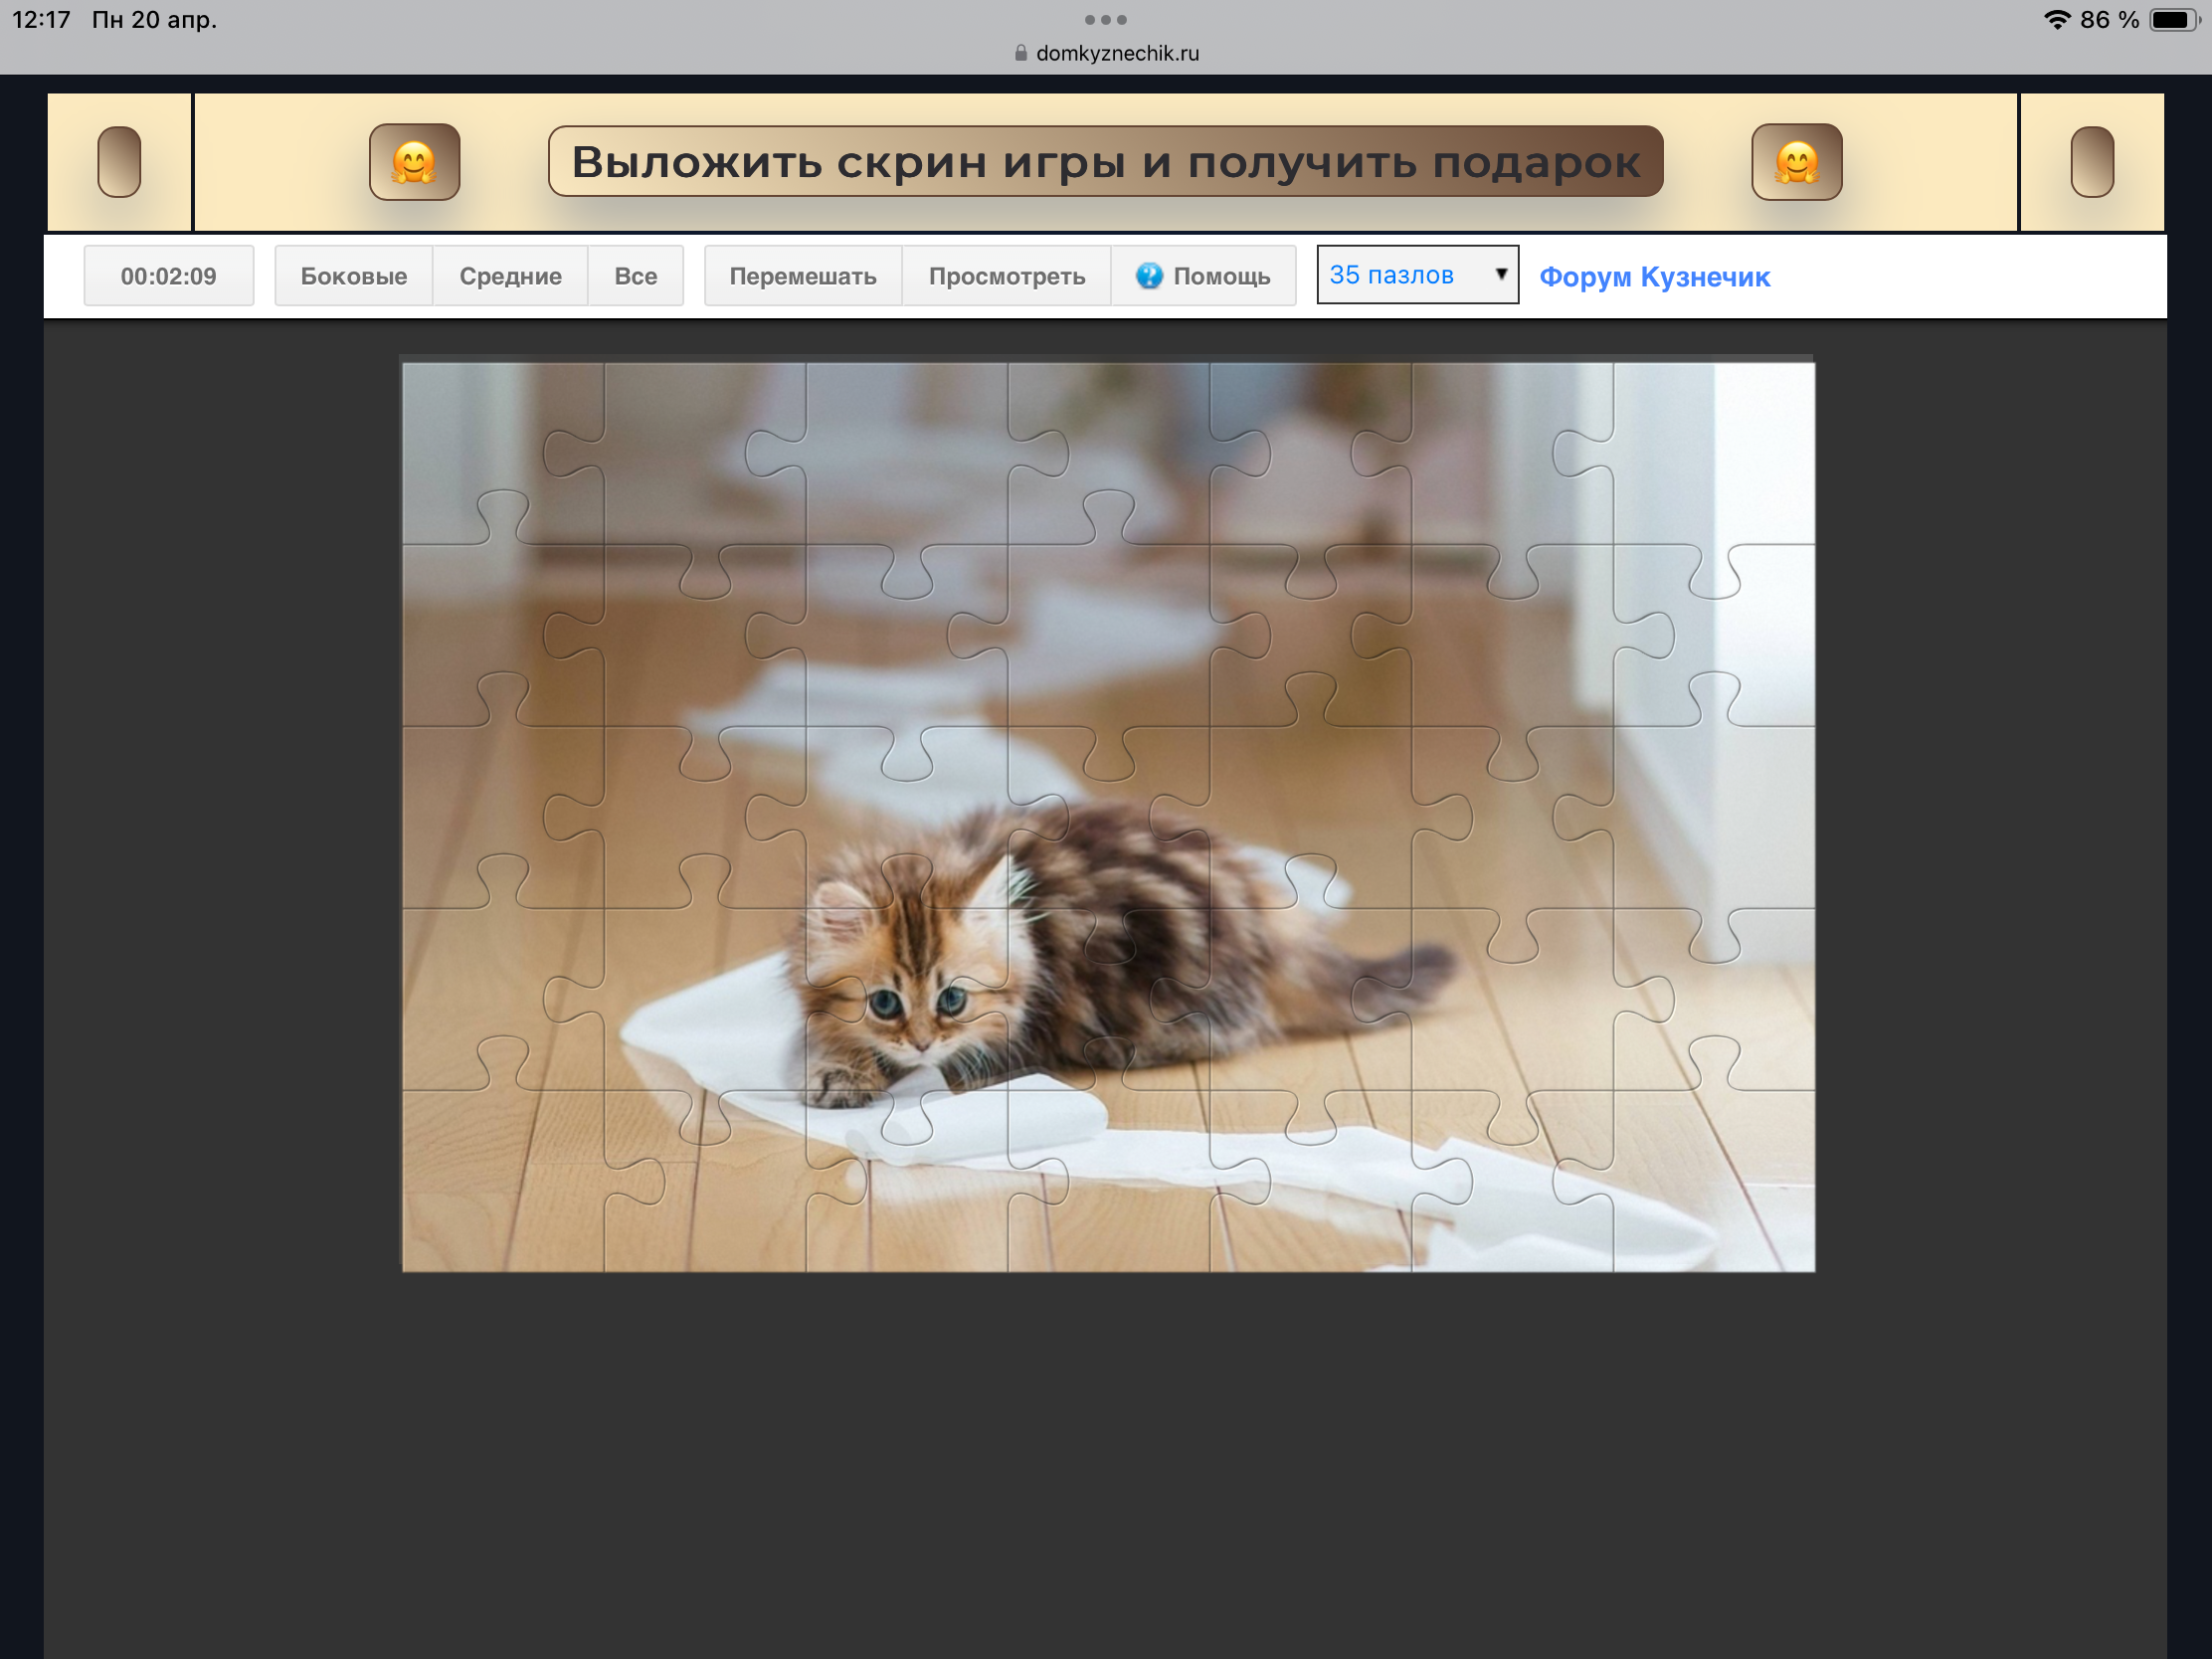The image size is (2212, 1659).
Task: Click the blue question mark help icon
Action: coord(1149,276)
